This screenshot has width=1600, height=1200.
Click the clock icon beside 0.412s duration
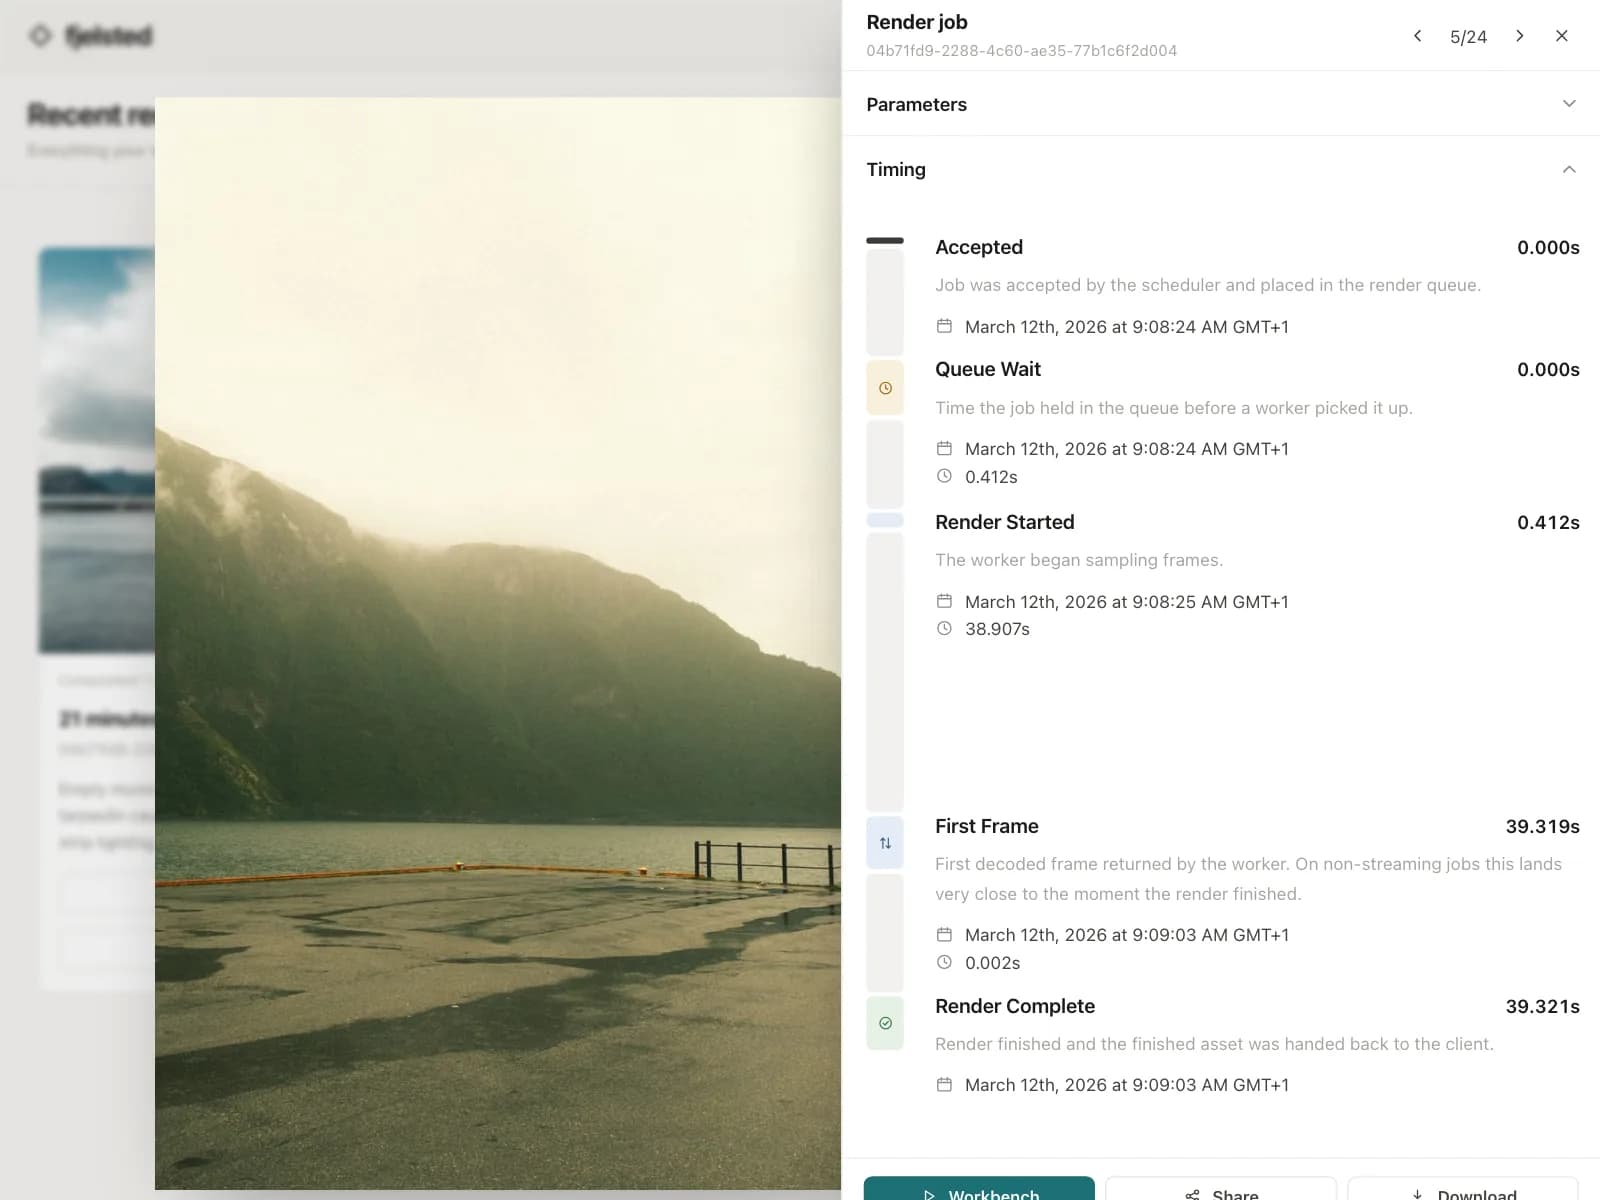click(944, 476)
